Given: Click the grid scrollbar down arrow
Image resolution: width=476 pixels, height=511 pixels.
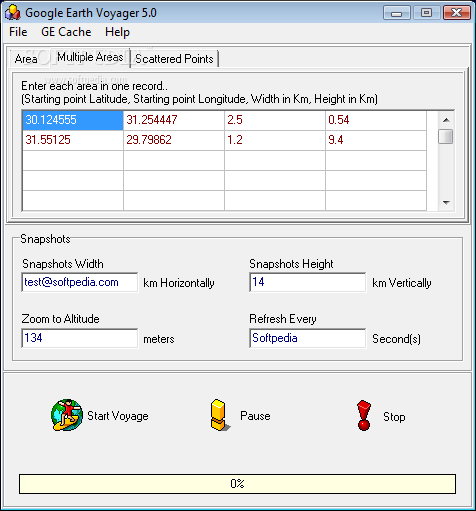Looking at the screenshot, I should click(x=446, y=202).
